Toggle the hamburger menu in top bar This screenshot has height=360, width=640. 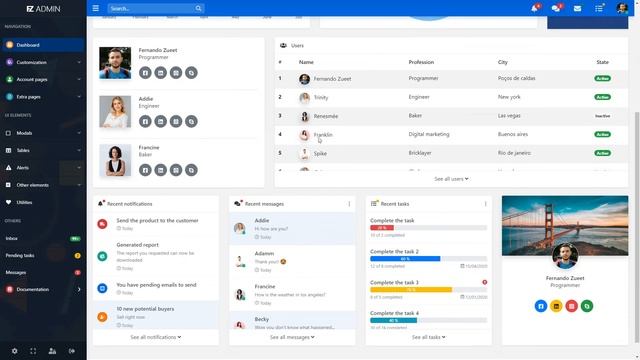pyautogui.click(x=96, y=8)
